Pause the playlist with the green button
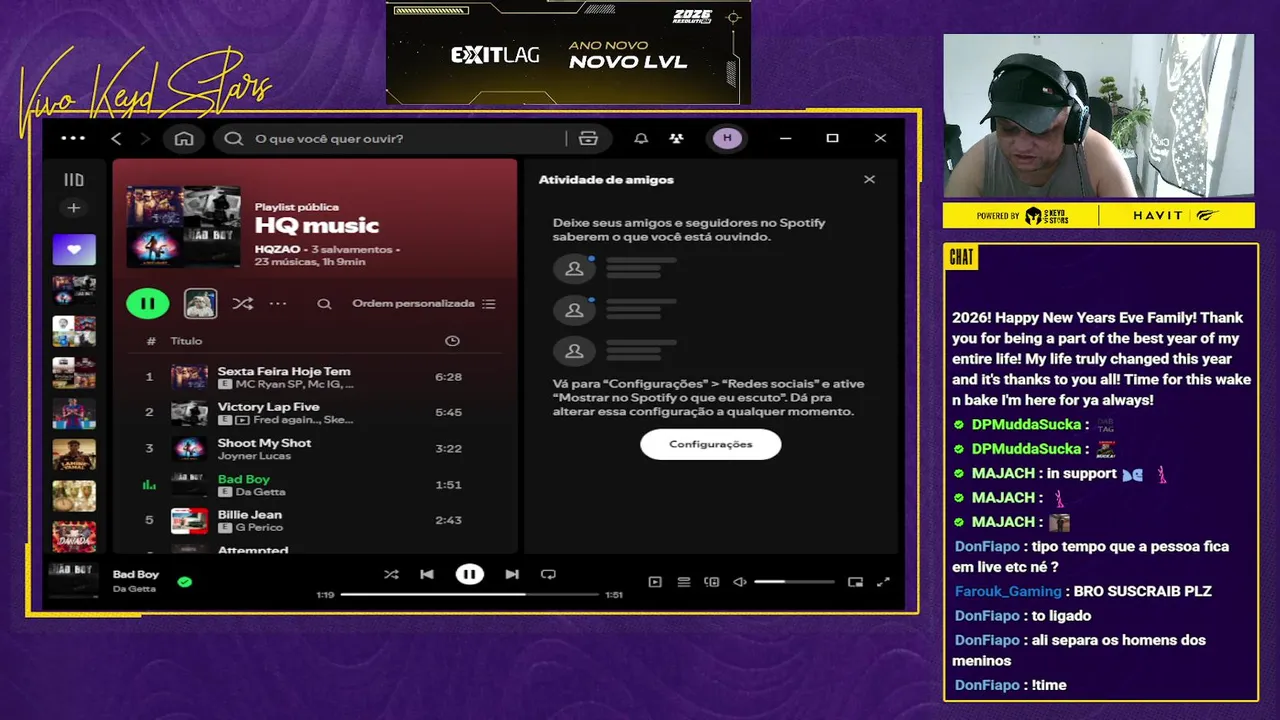 point(148,303)
